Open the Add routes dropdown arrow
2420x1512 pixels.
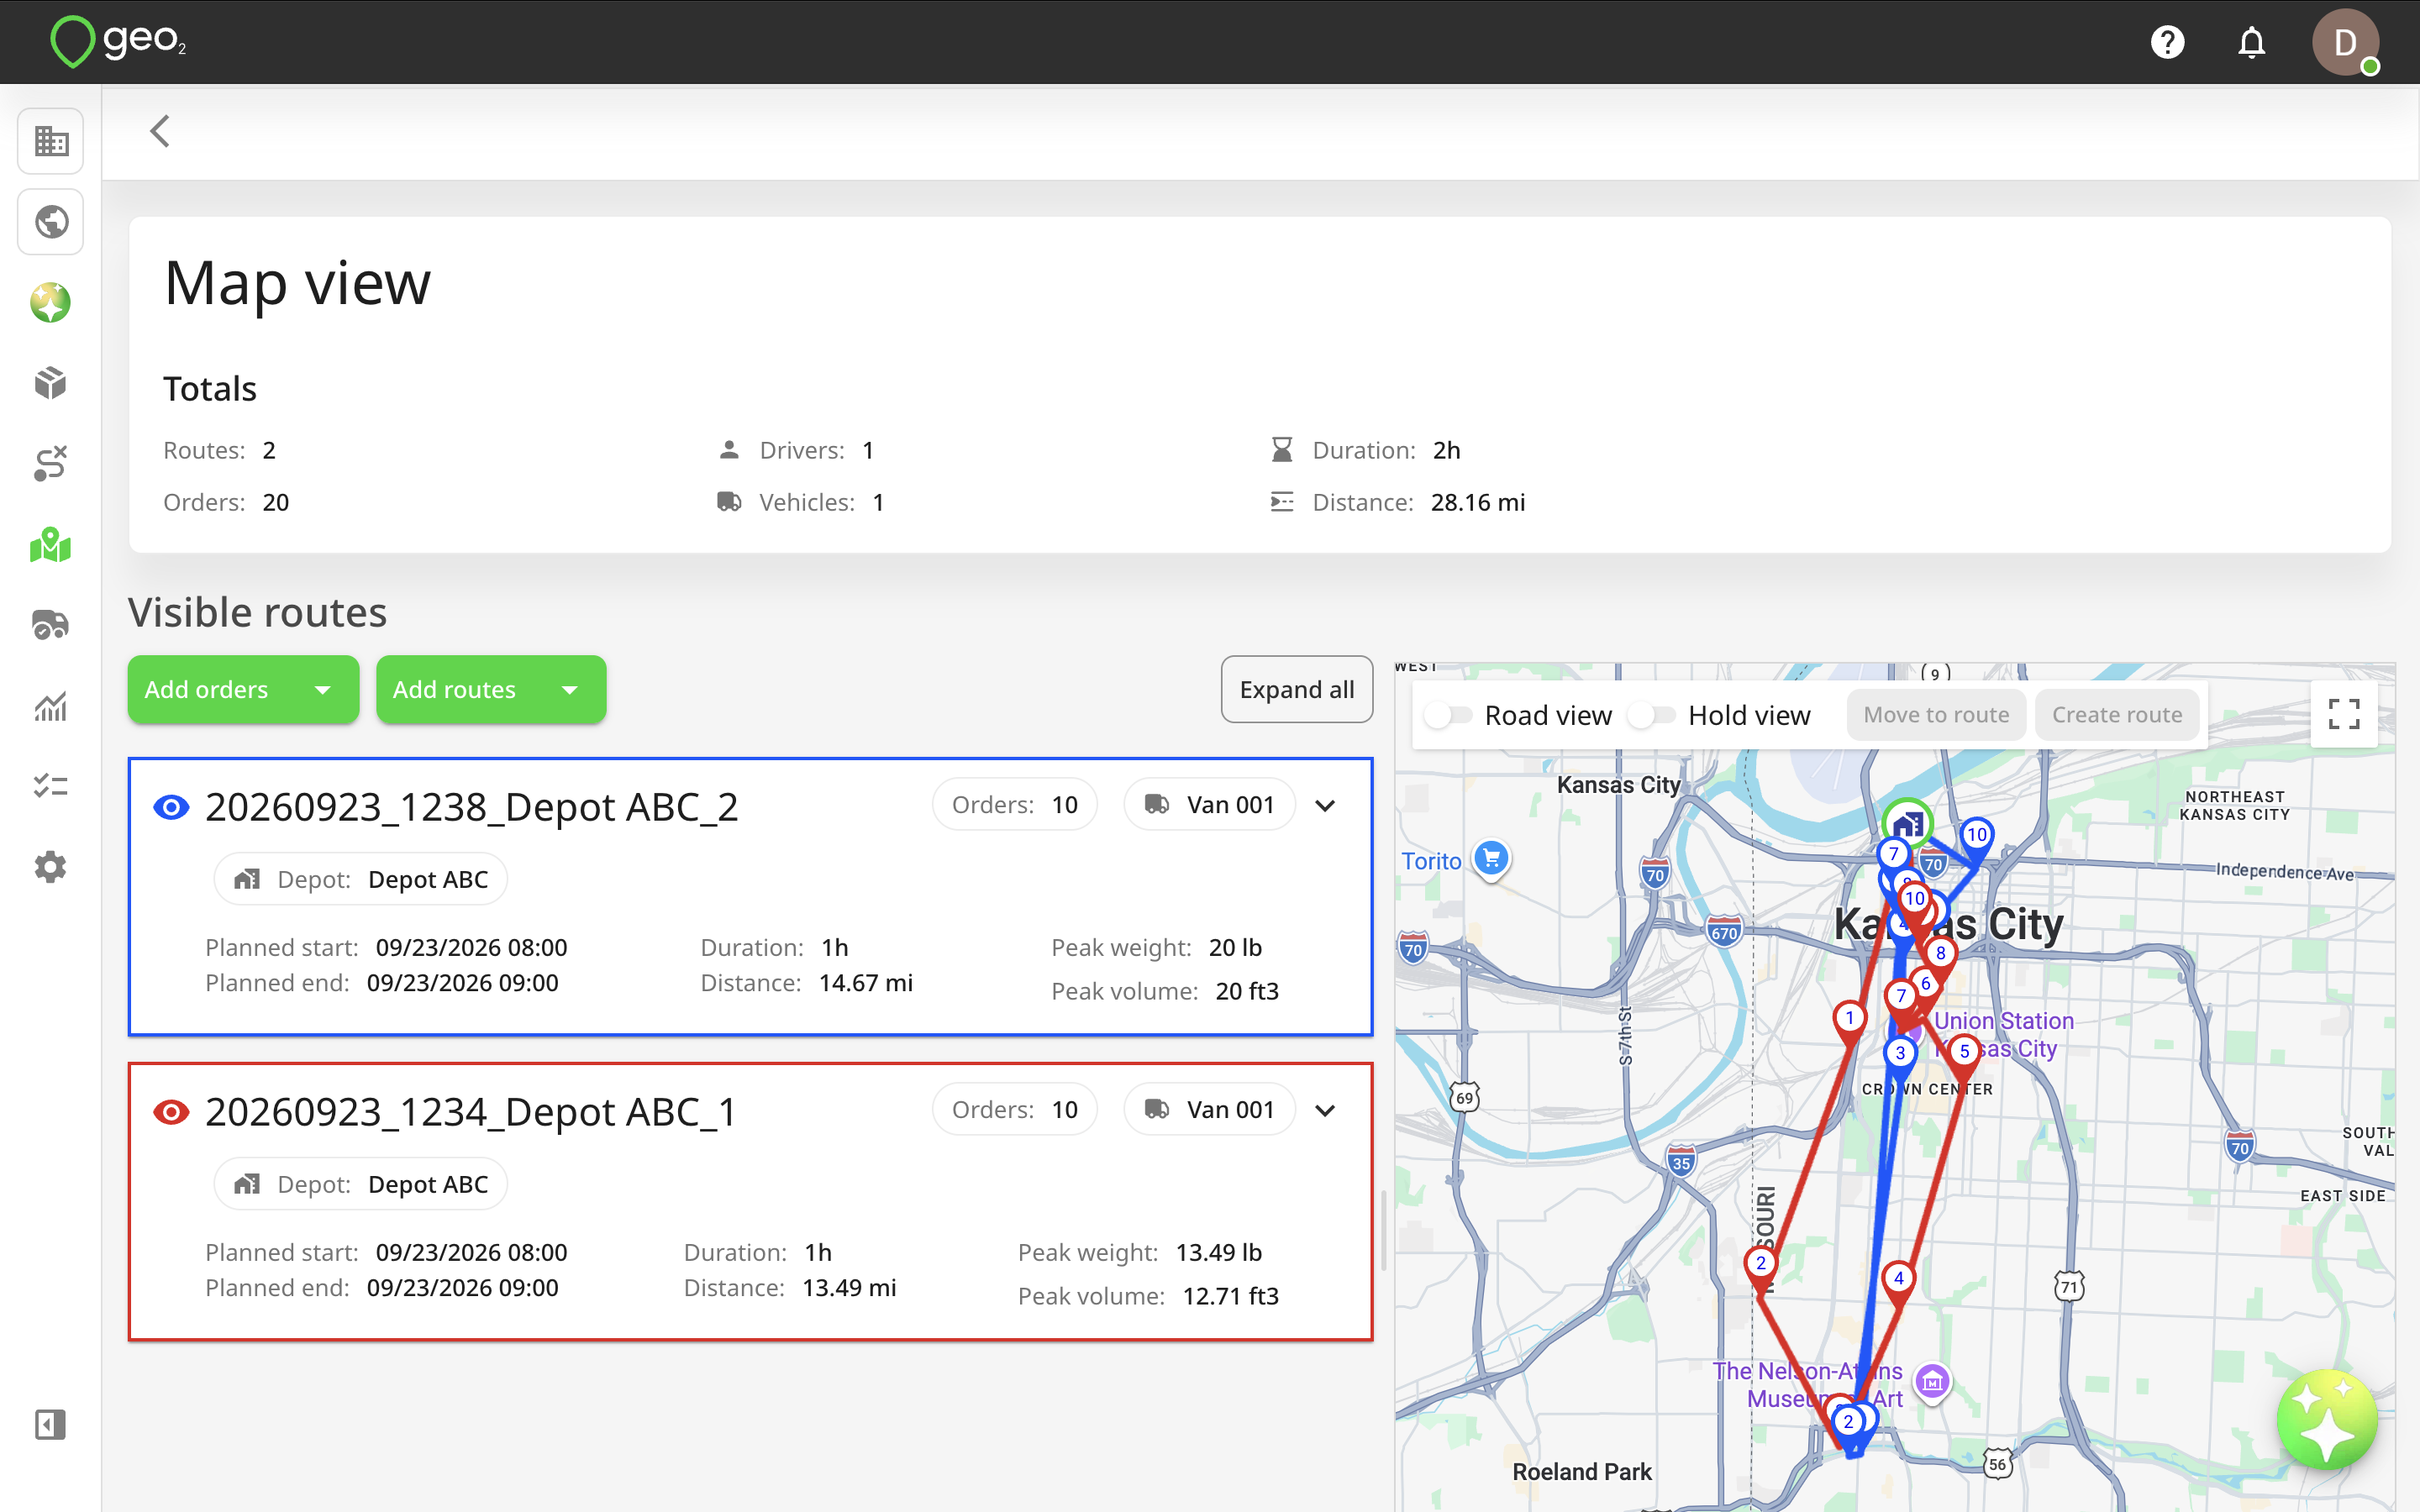tap(570, 690)
